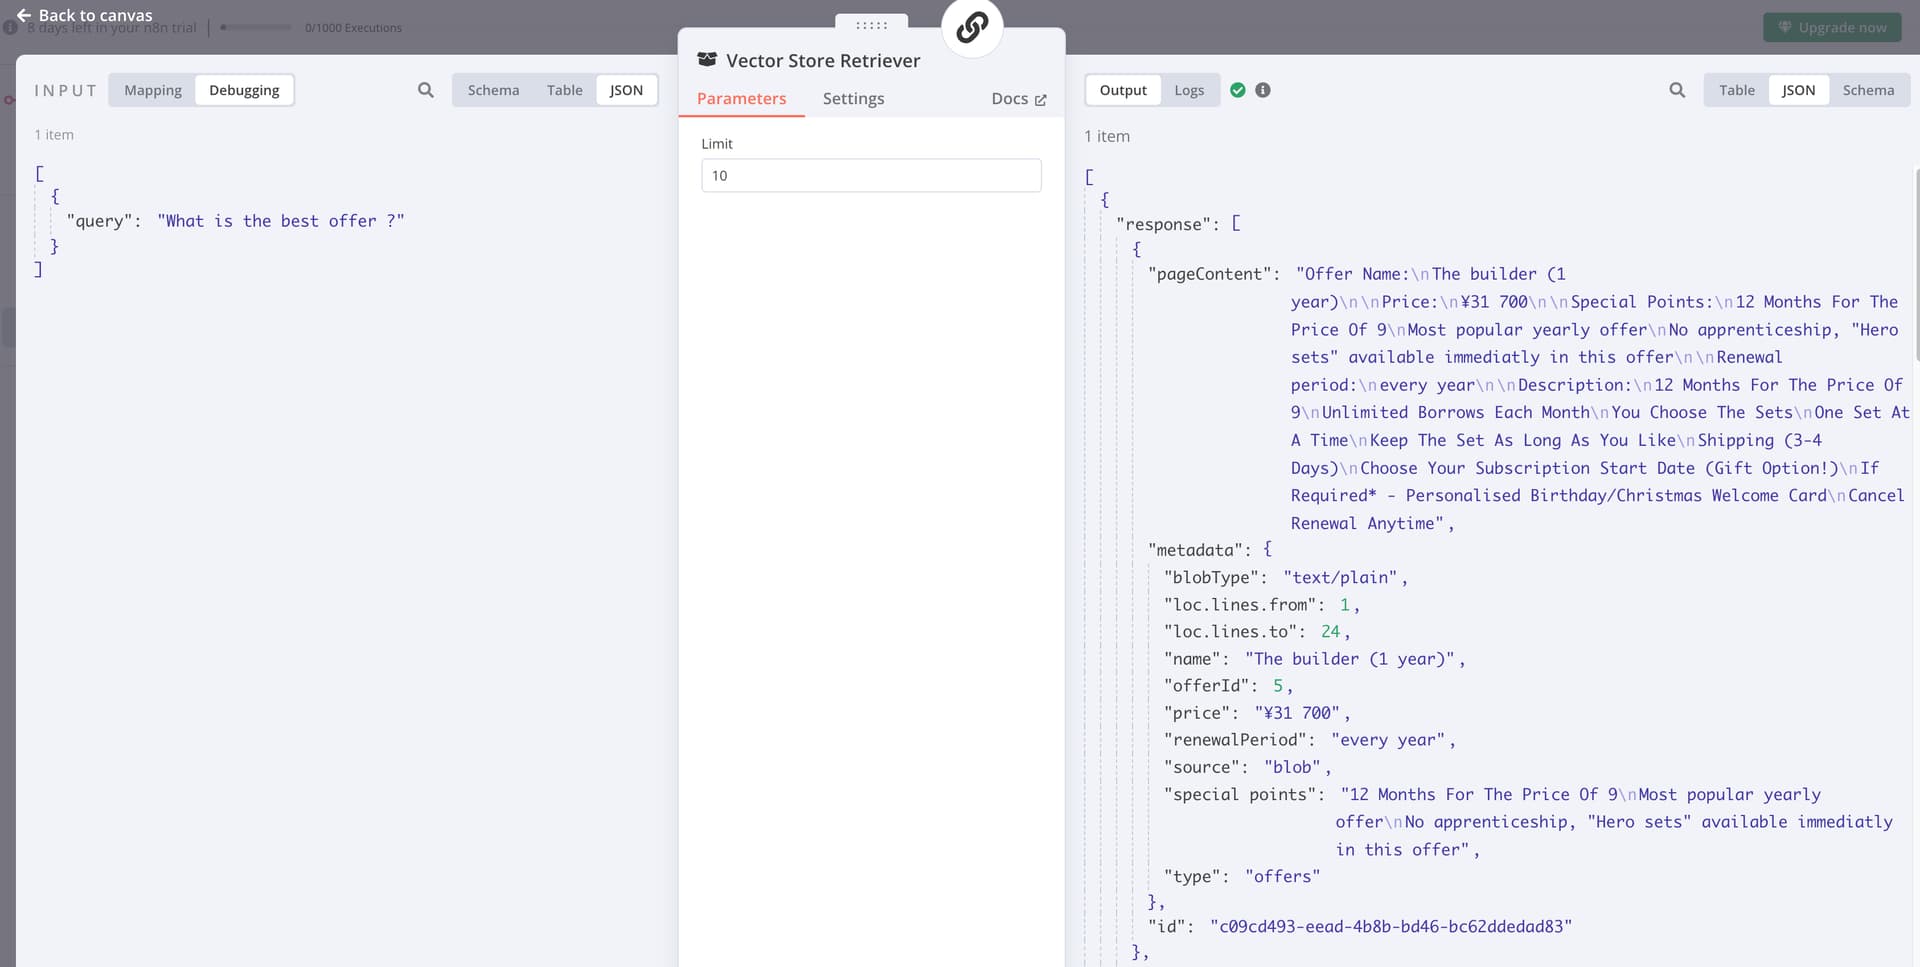Image resolution: width=1920 pixels, height=967 pixels.
Task: Show input as Table
Action: [x=564, y=90]
